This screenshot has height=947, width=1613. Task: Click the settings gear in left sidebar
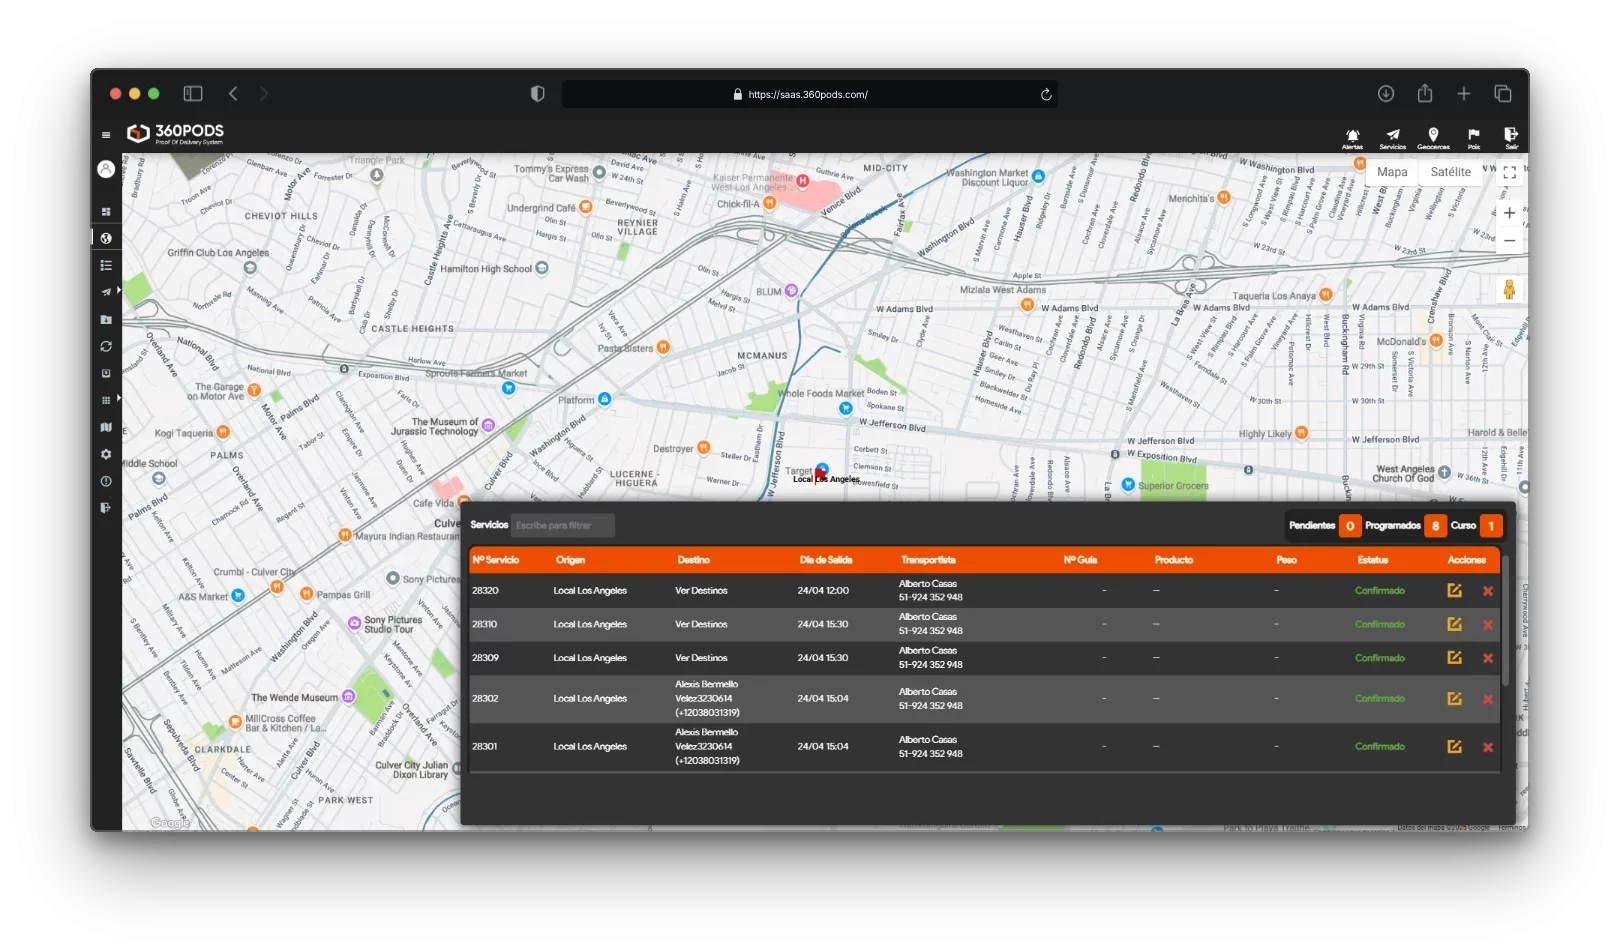(x=106, y=454)
